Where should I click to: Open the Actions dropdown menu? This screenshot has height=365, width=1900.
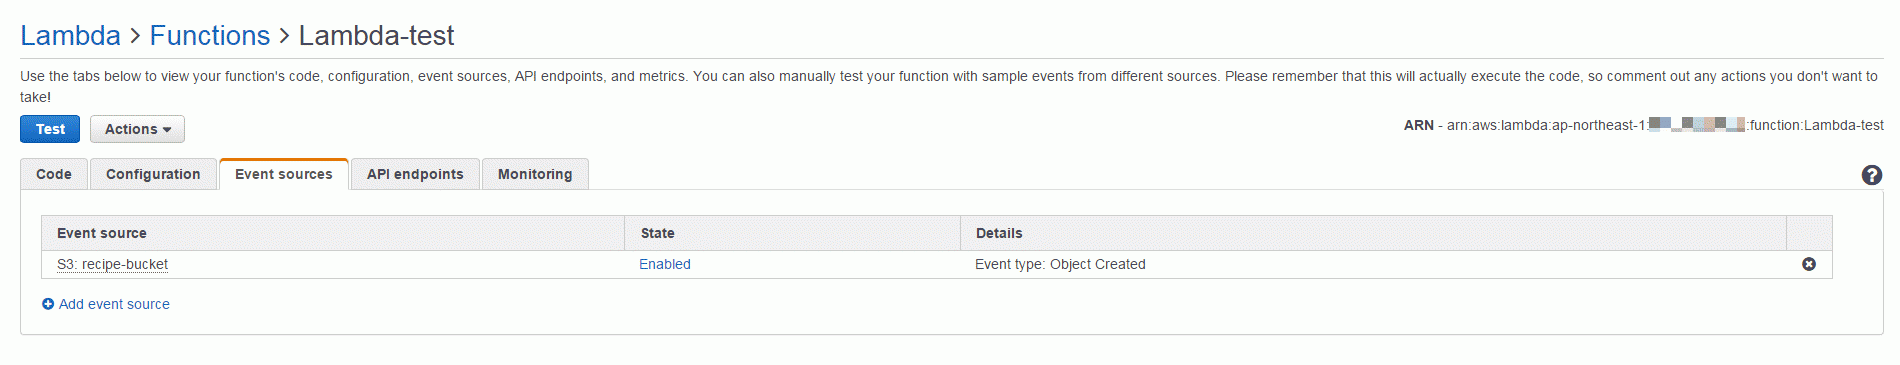click(x=137, y=129)
